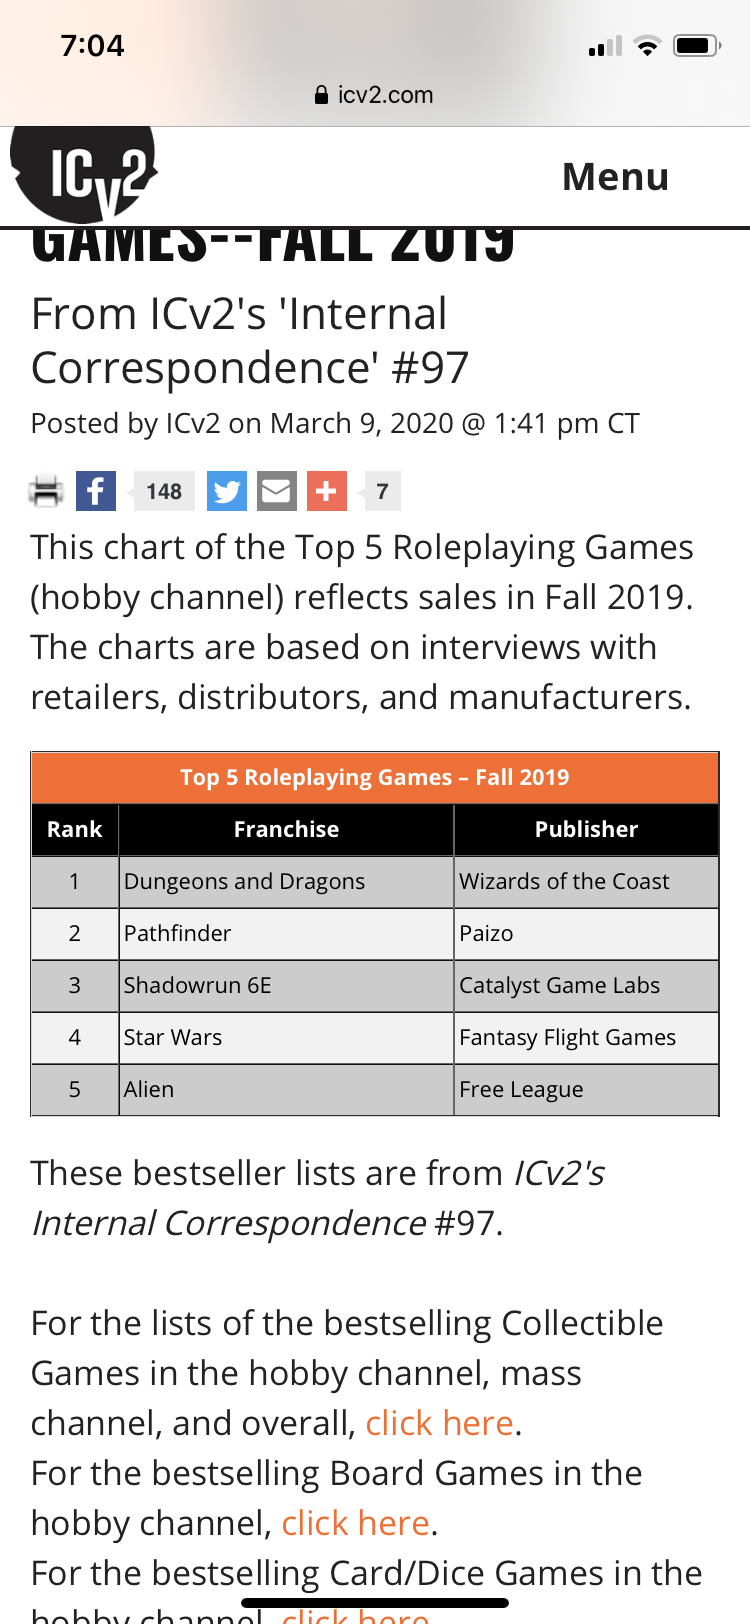Image resolution: width=750 pixels, height=1624 pixels.
Task: Select the Dungeons and Dragons table row
Action: [x=375, y=882]
